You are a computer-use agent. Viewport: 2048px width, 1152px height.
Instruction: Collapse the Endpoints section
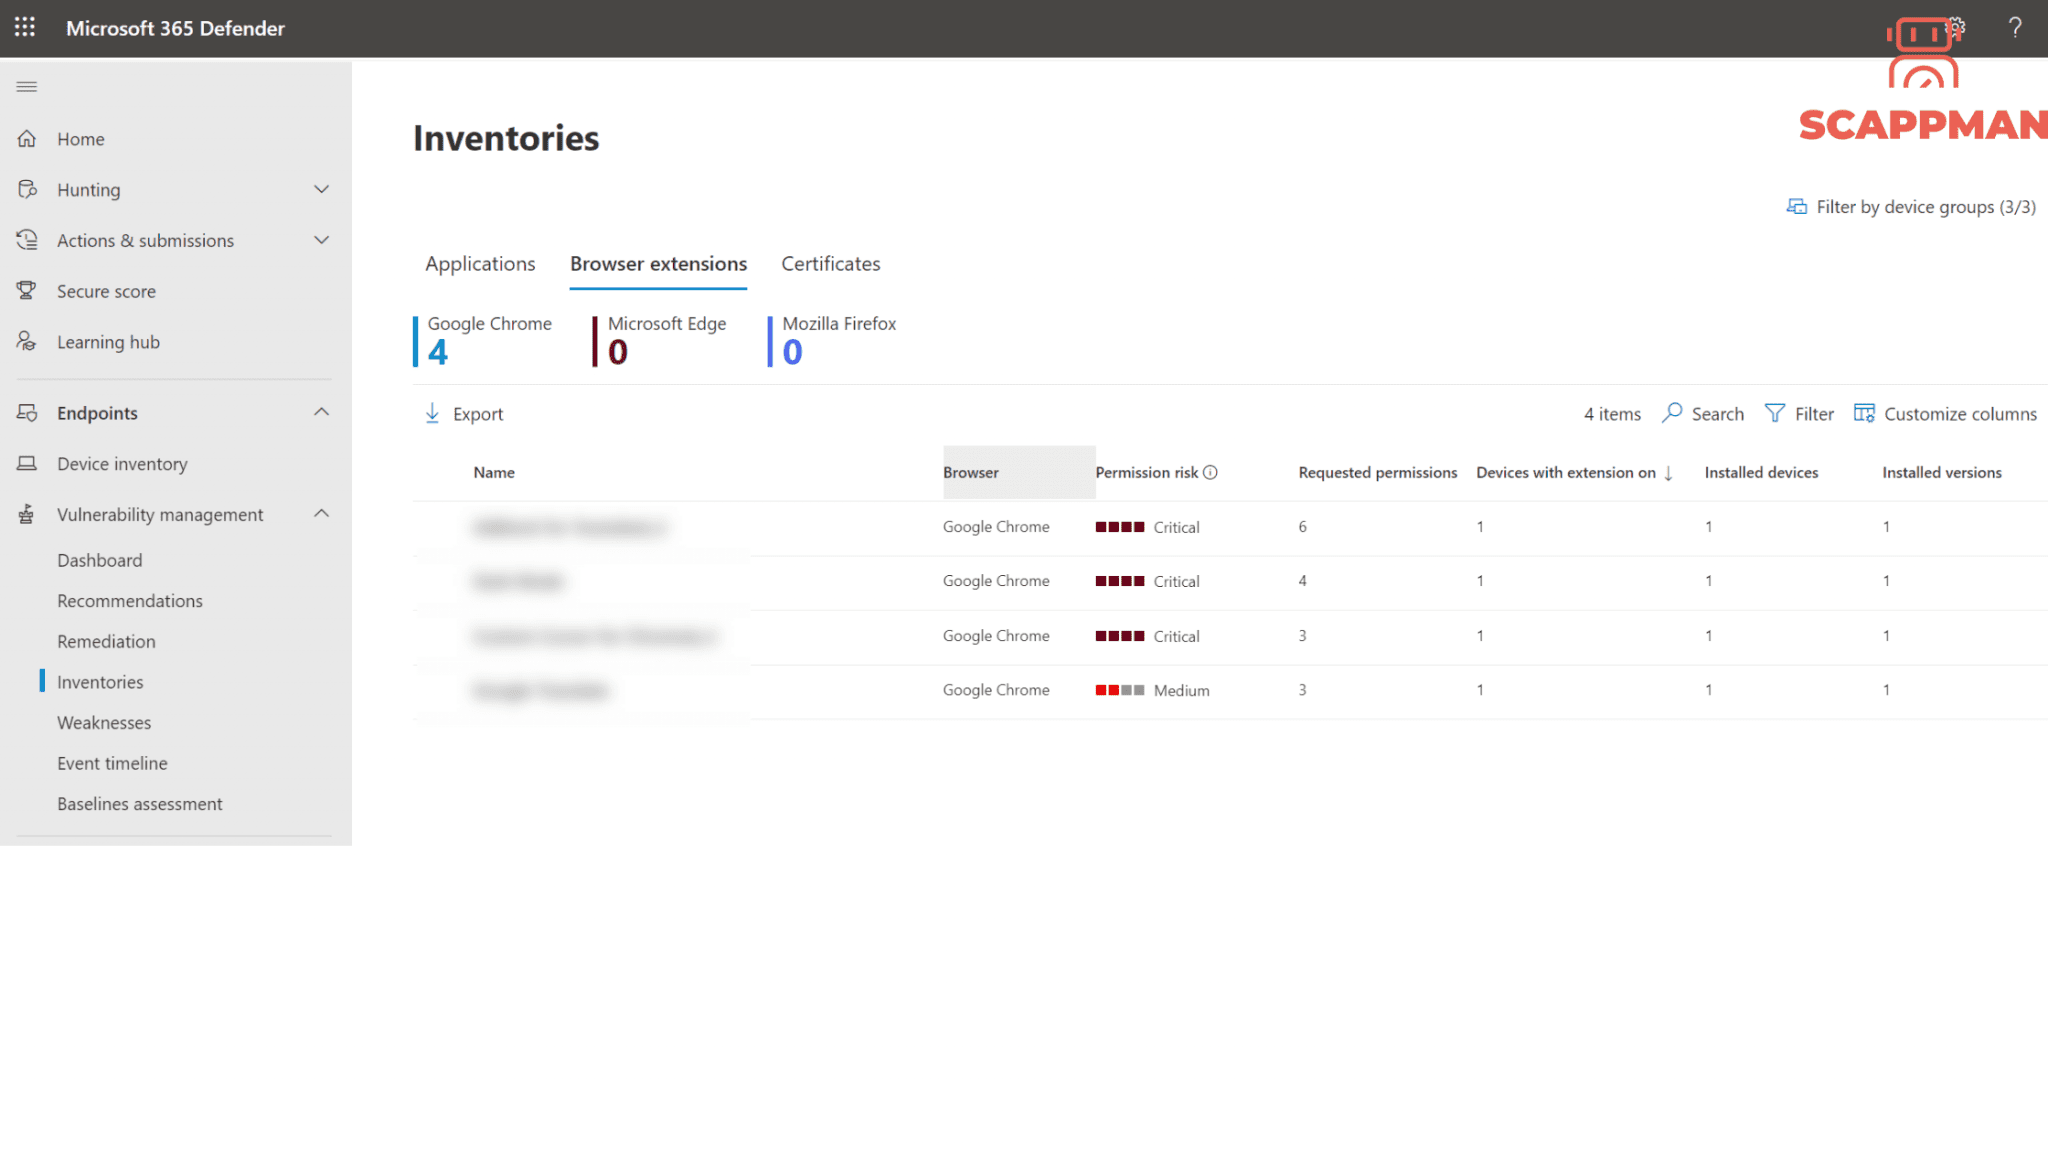(321, 411)
